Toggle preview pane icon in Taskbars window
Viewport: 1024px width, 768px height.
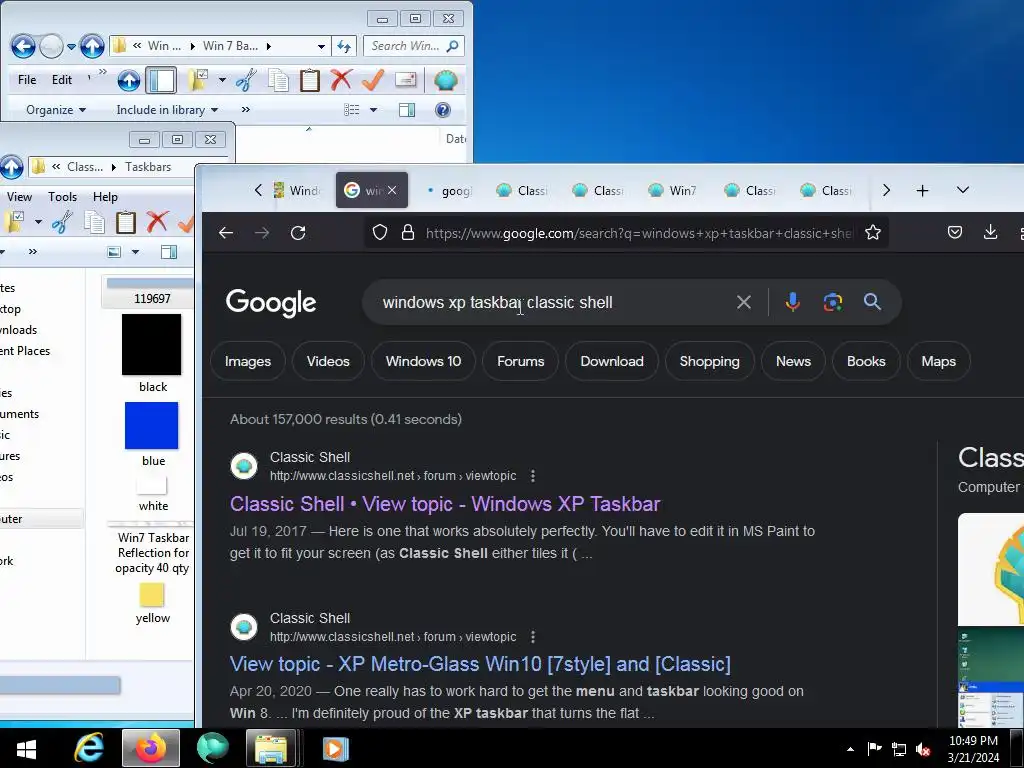[x=169, y=252]
